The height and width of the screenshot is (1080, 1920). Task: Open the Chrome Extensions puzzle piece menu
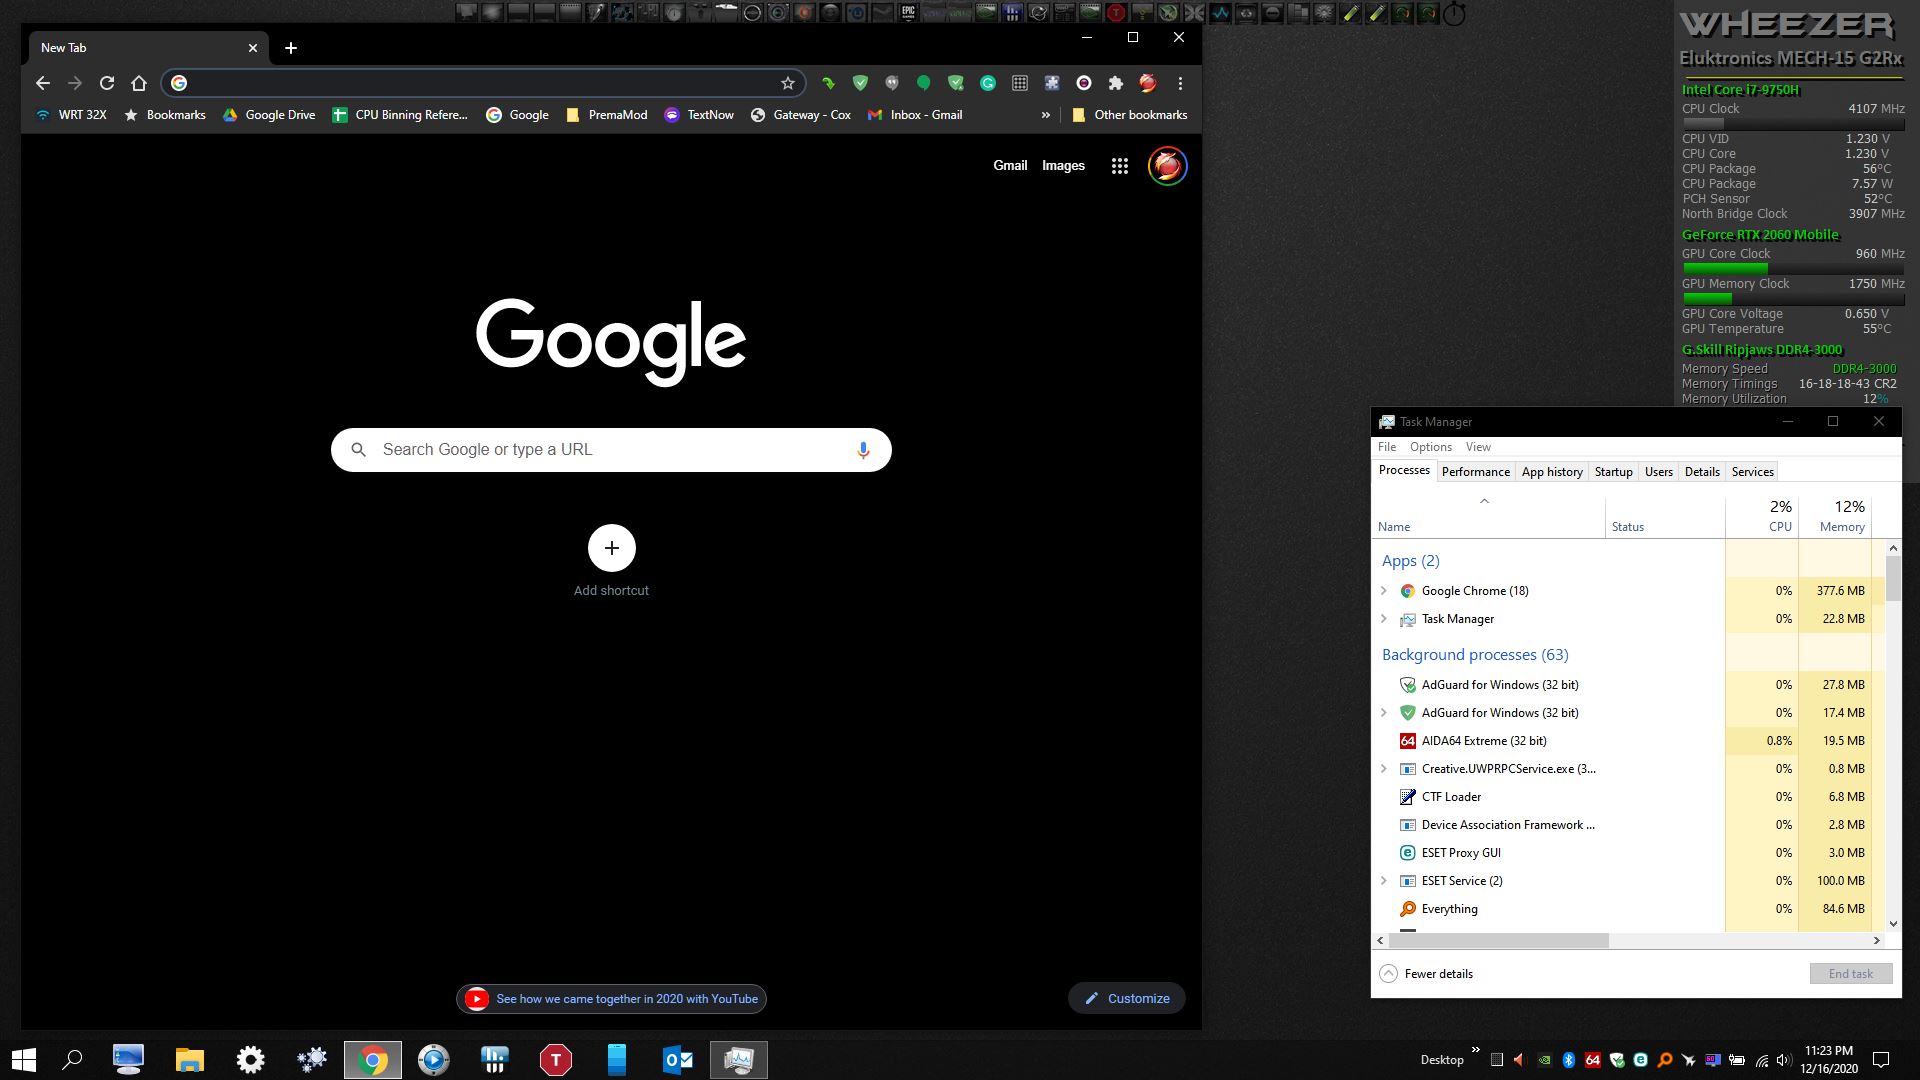(x=1116, y=83)
